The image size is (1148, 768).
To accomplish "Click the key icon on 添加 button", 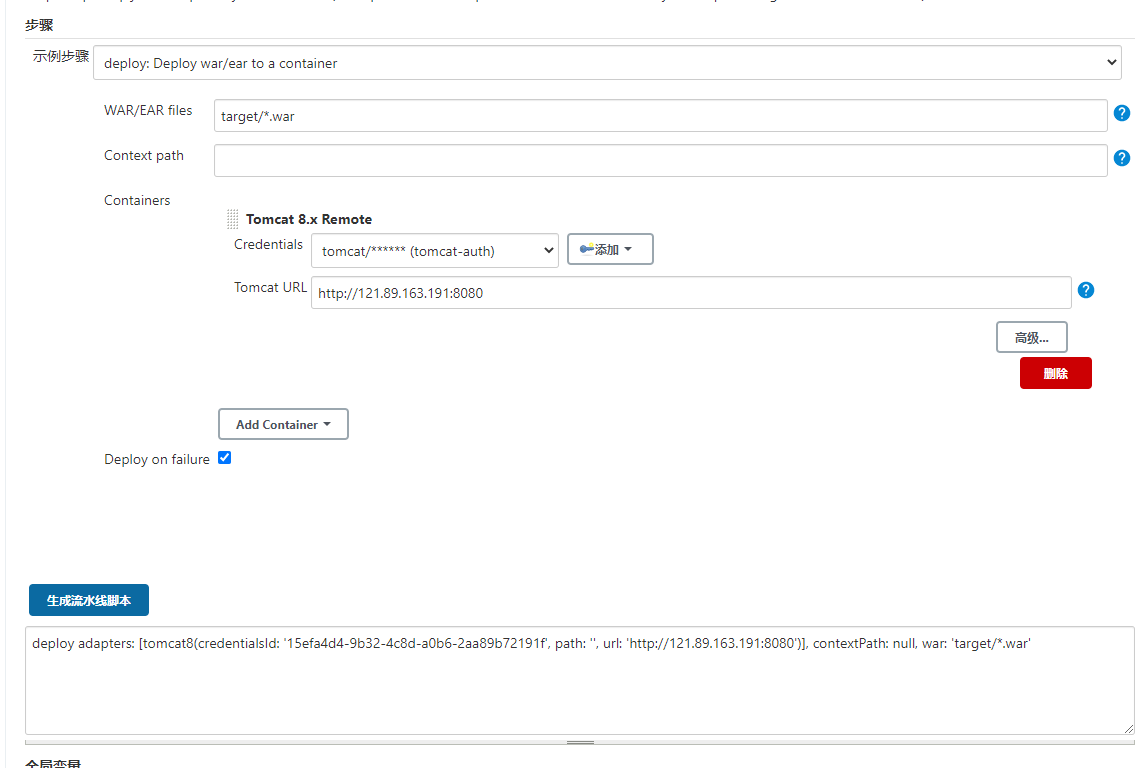I will [x=587, y=249].
